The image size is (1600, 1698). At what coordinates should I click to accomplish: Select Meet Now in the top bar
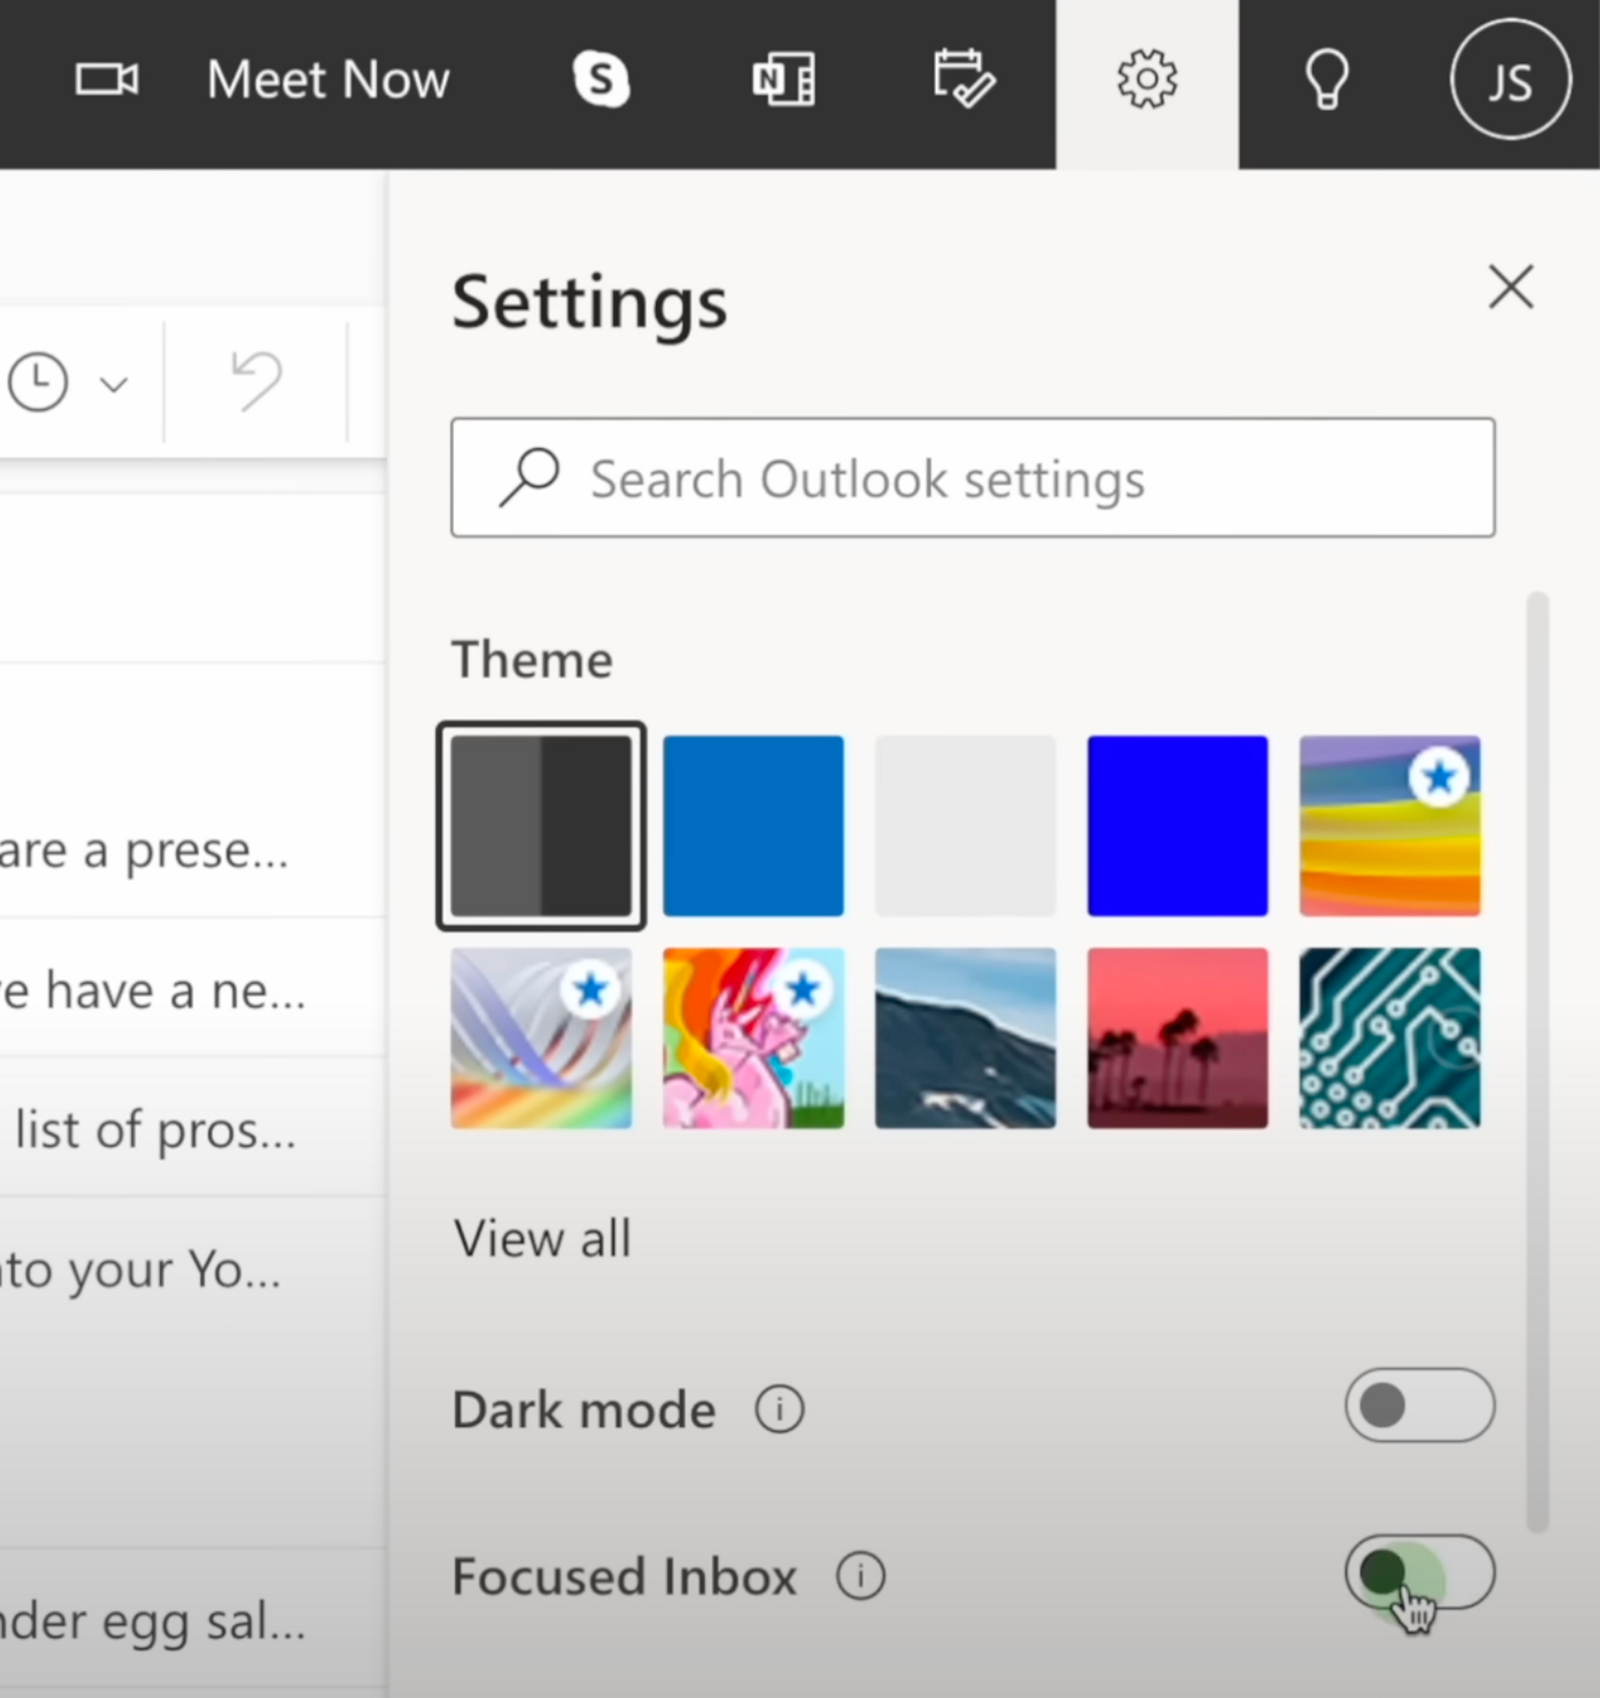coord(328,80)
